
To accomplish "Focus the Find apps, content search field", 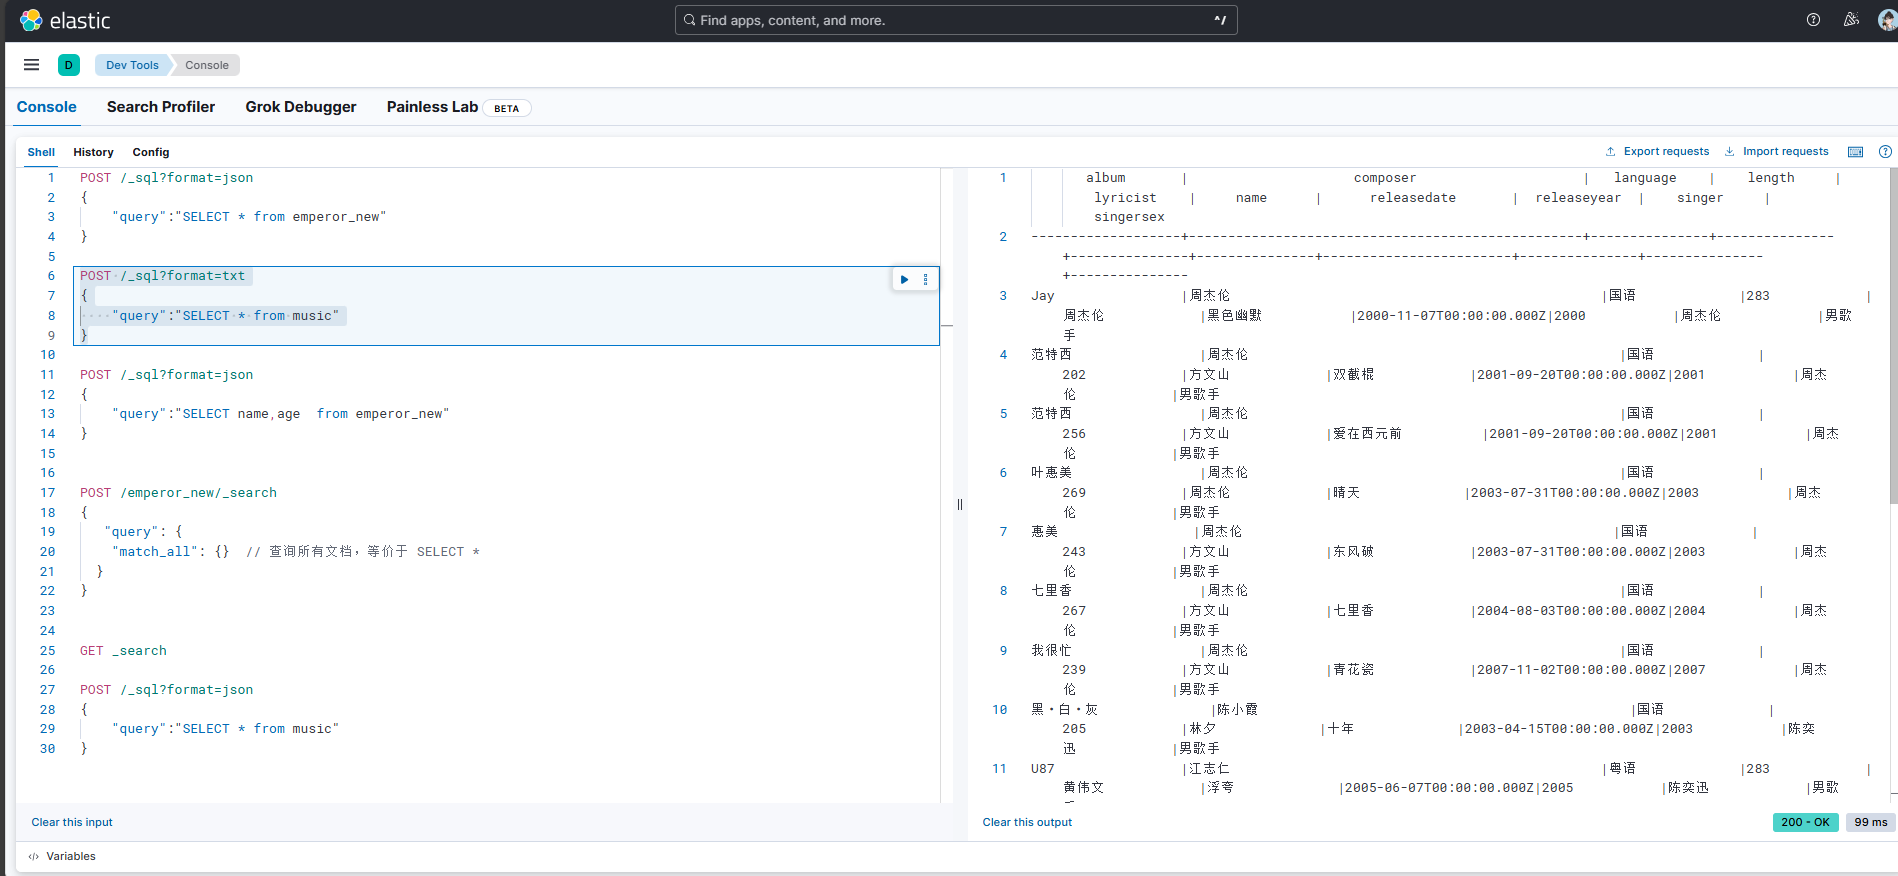I will pyautogui.click(x=956, y=20).
